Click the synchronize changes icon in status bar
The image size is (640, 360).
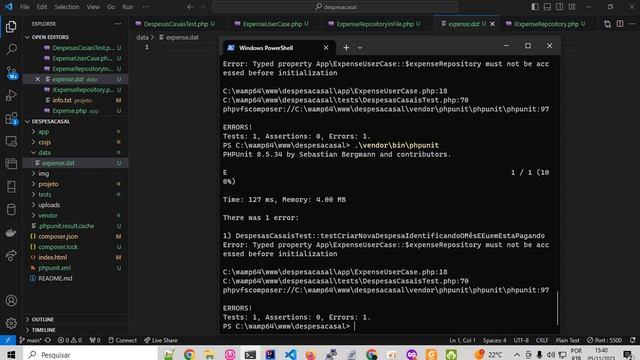48,340
